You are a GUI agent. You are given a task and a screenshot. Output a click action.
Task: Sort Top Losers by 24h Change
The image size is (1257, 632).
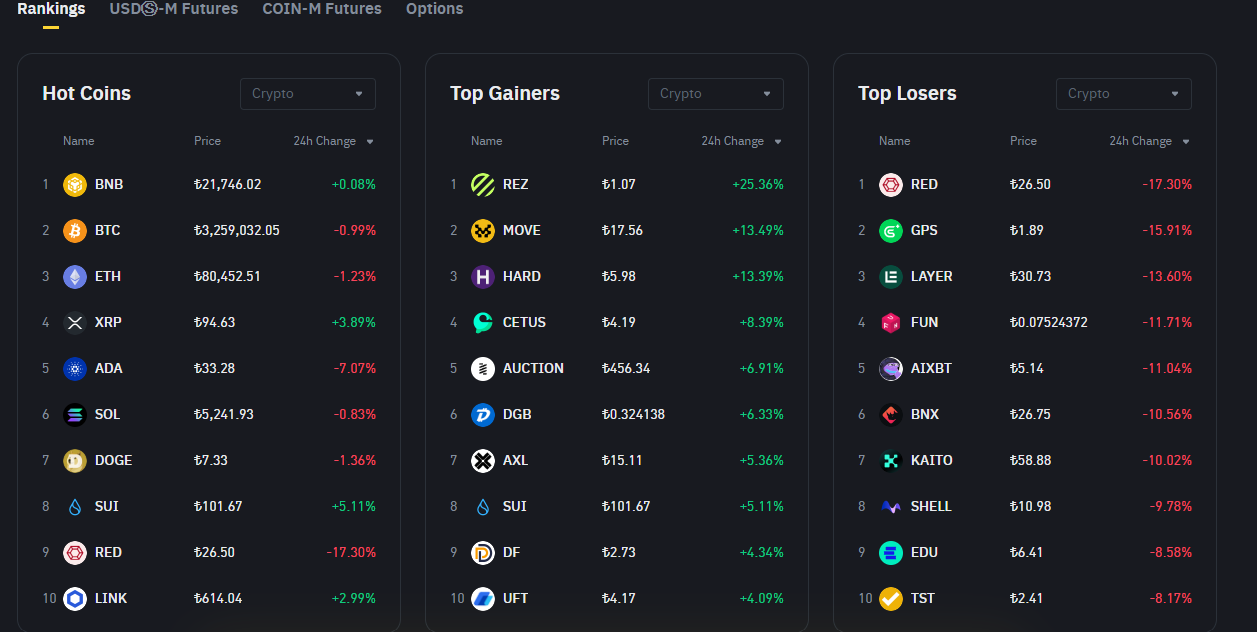[x=1149, y=142]
